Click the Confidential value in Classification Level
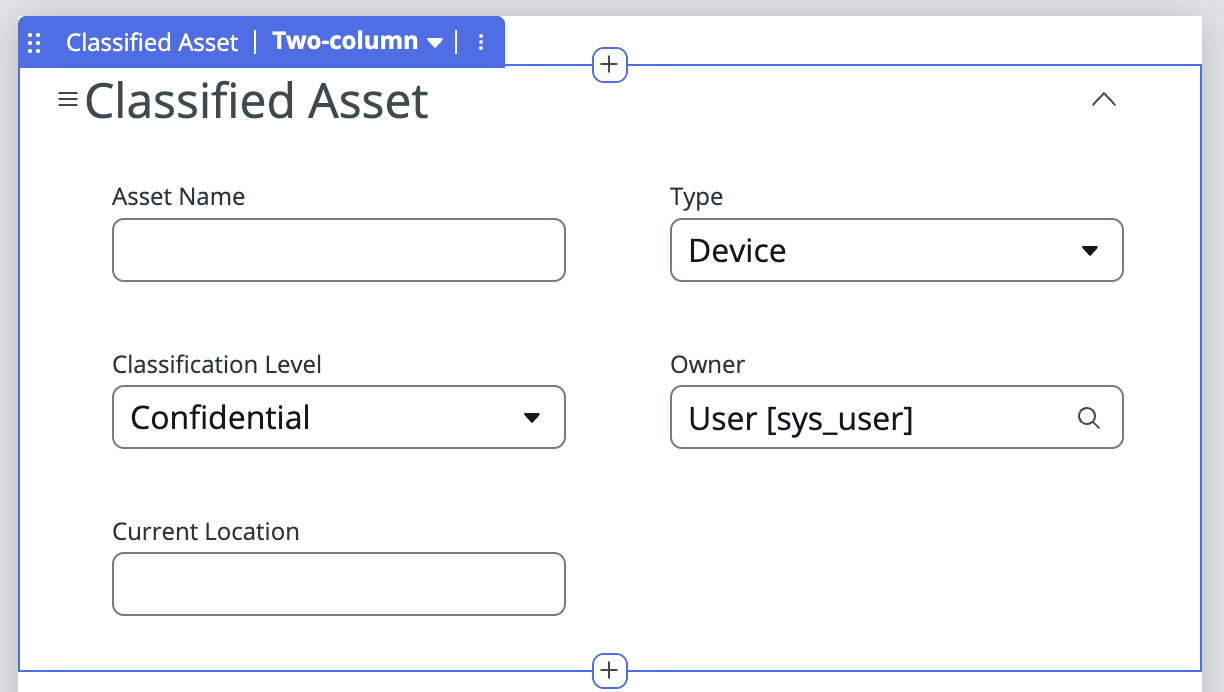Screen dimensions: 1224x692 pyautogui.click(x=220, y=417)
